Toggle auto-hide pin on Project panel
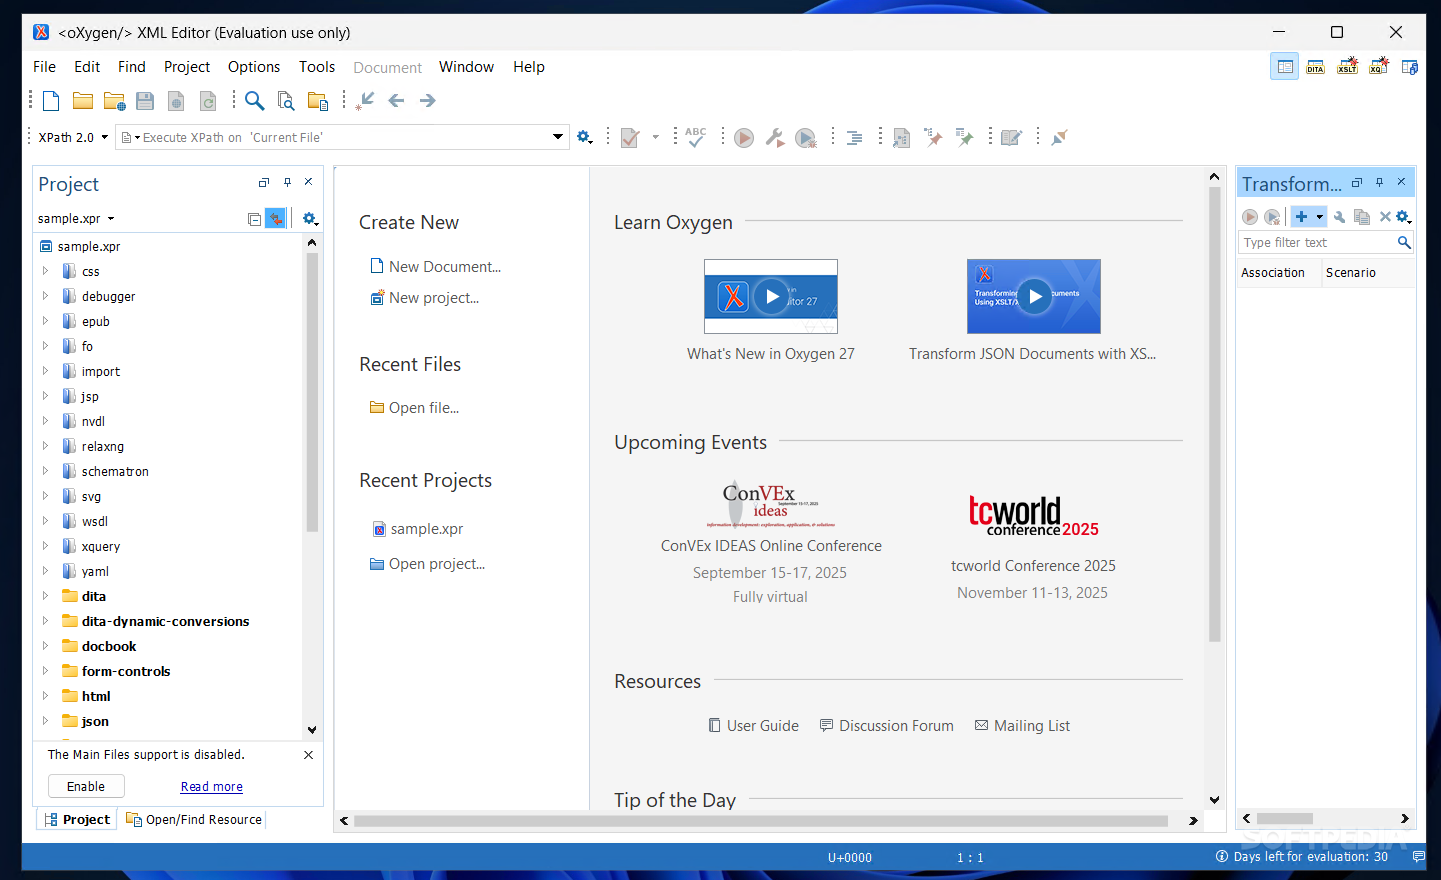Screen dimensions: 1441x880 (x=287, y=182)
